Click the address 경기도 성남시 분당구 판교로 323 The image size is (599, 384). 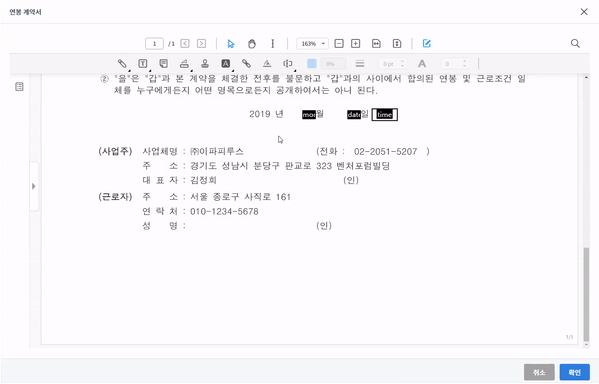(x=261, y=166)
